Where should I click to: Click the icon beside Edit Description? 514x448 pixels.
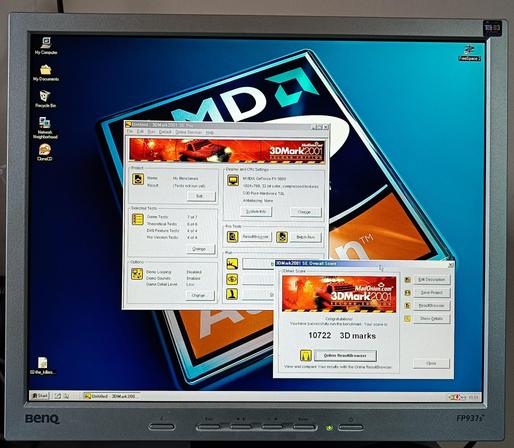(x=408, y=280)
